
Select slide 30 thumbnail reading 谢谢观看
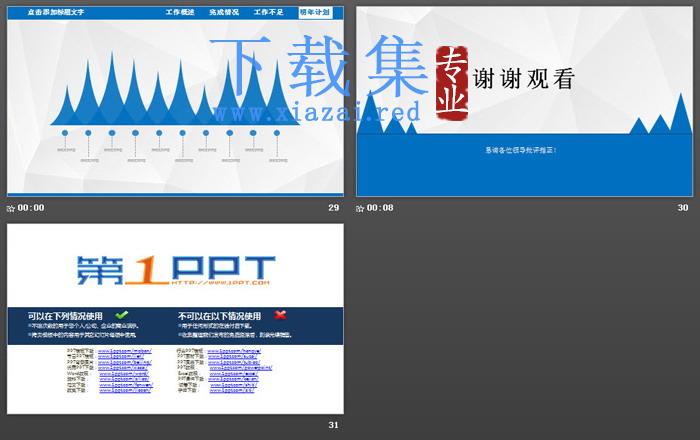tap(525, 101)
